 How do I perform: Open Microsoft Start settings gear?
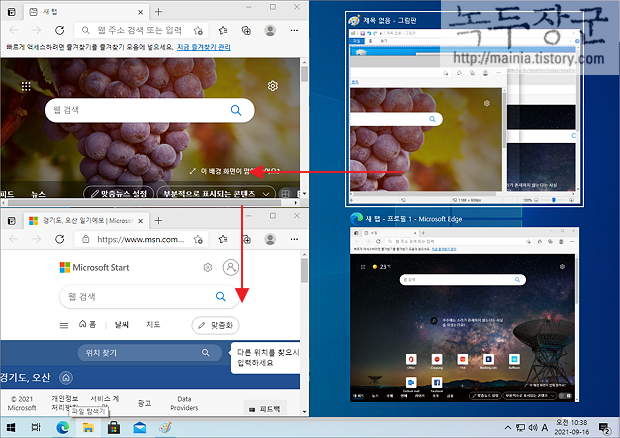[x=208, y=268]
